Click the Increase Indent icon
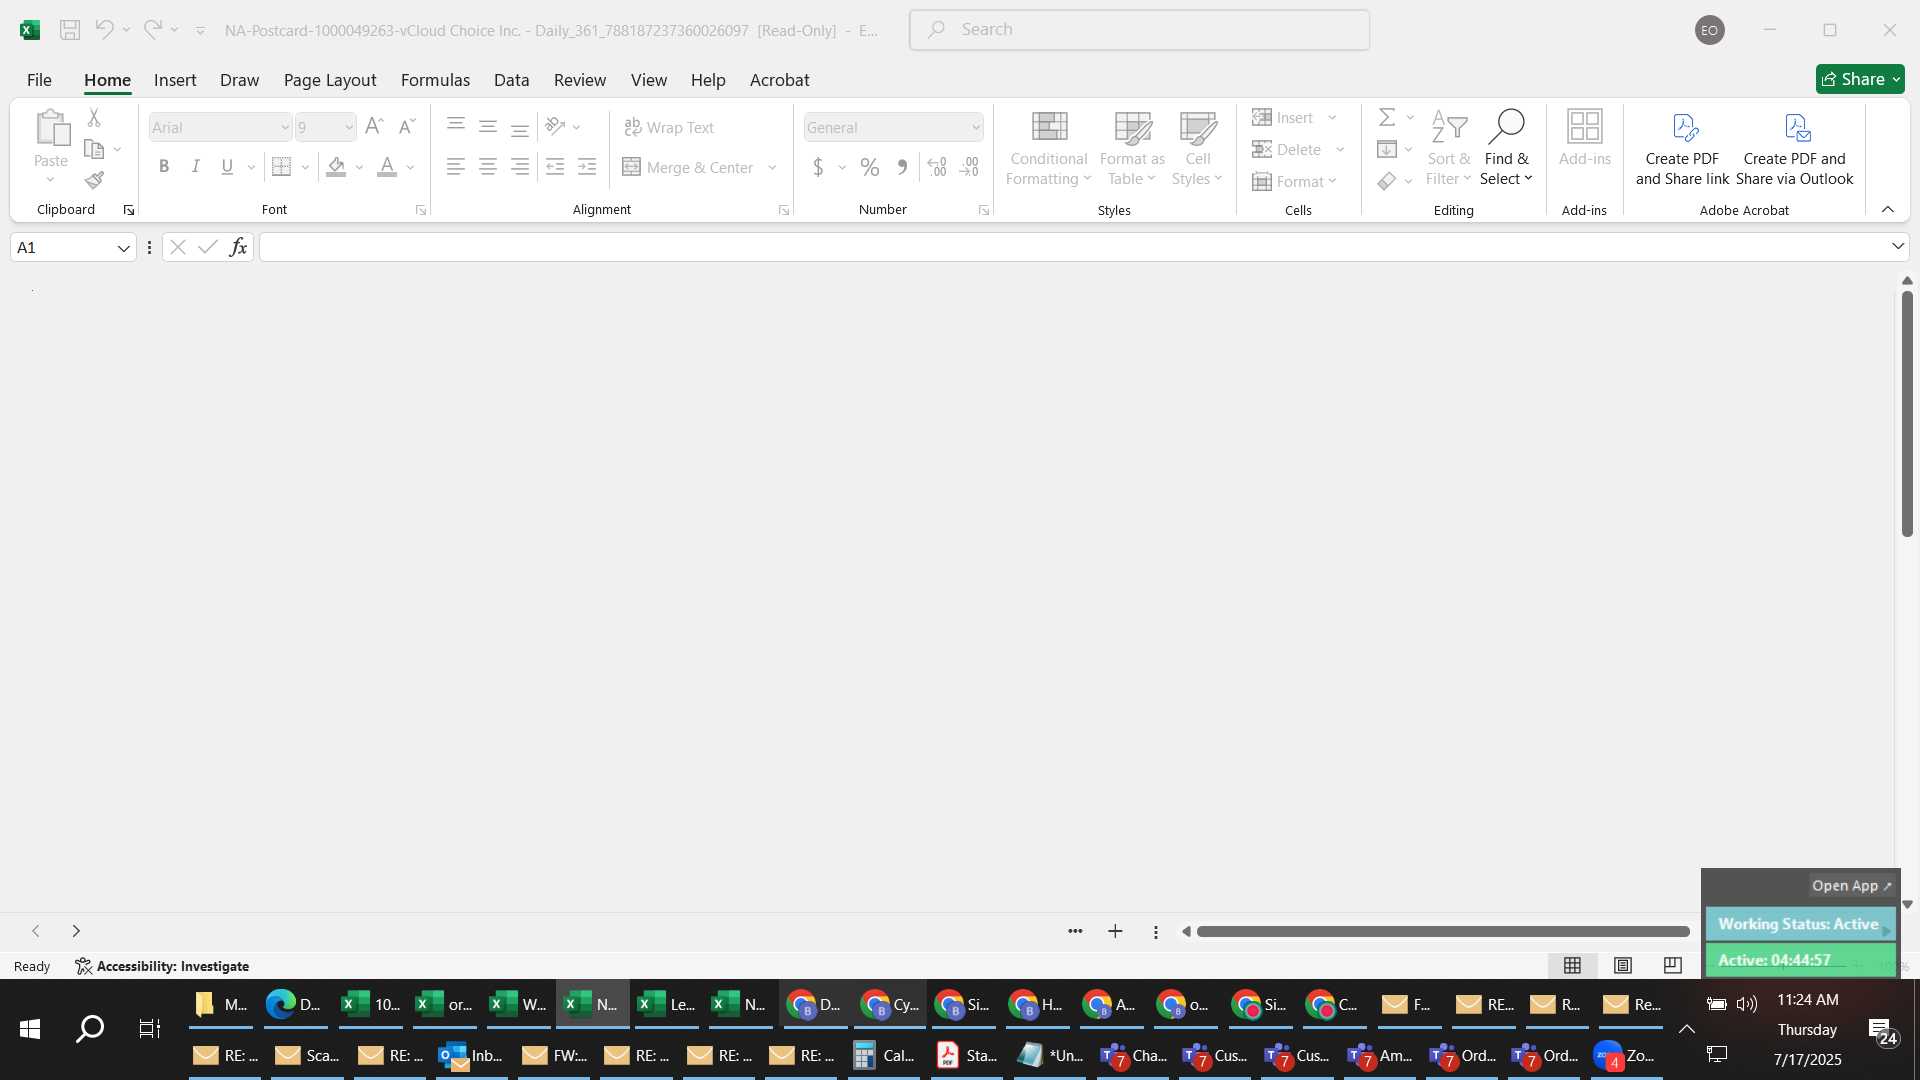 point(587,167)
